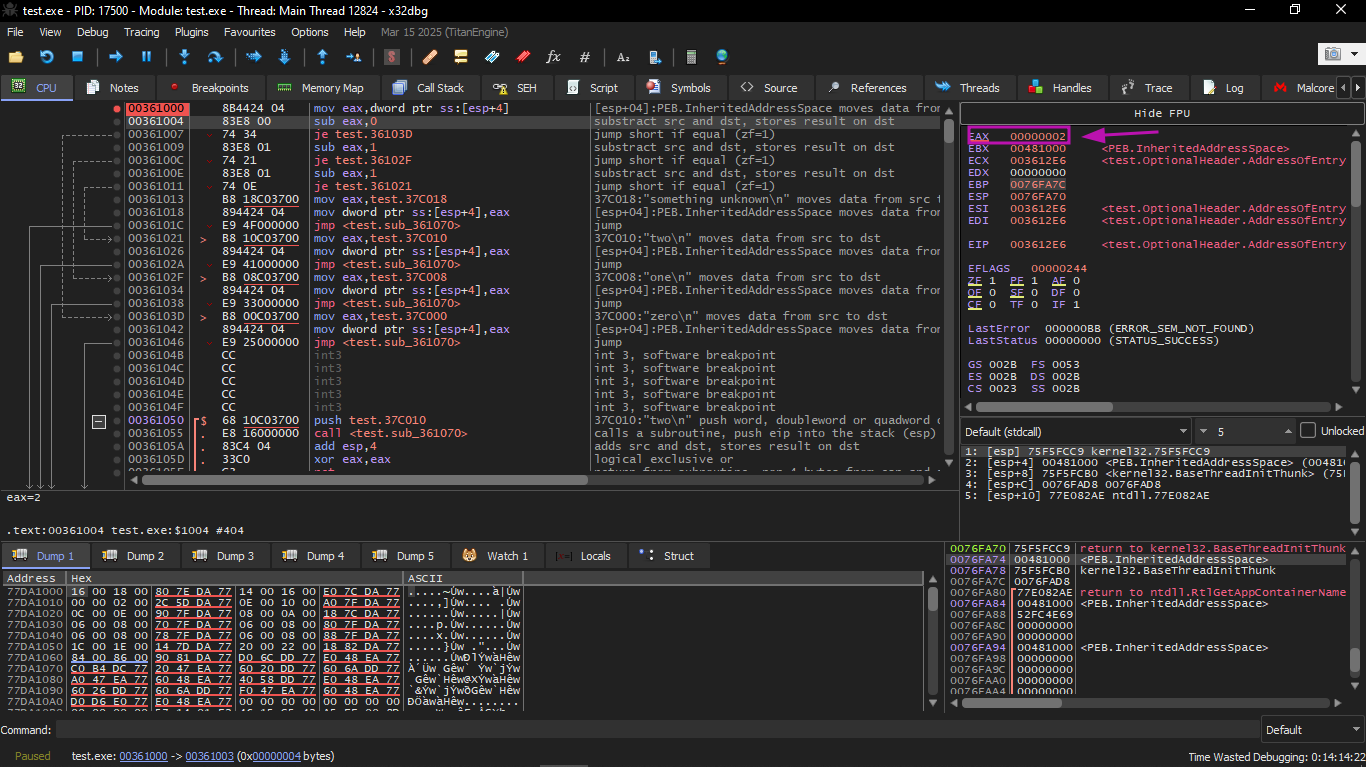Enable the Unlocked checkbox
Screen dimensions: 1366x767
point(1307,431)
